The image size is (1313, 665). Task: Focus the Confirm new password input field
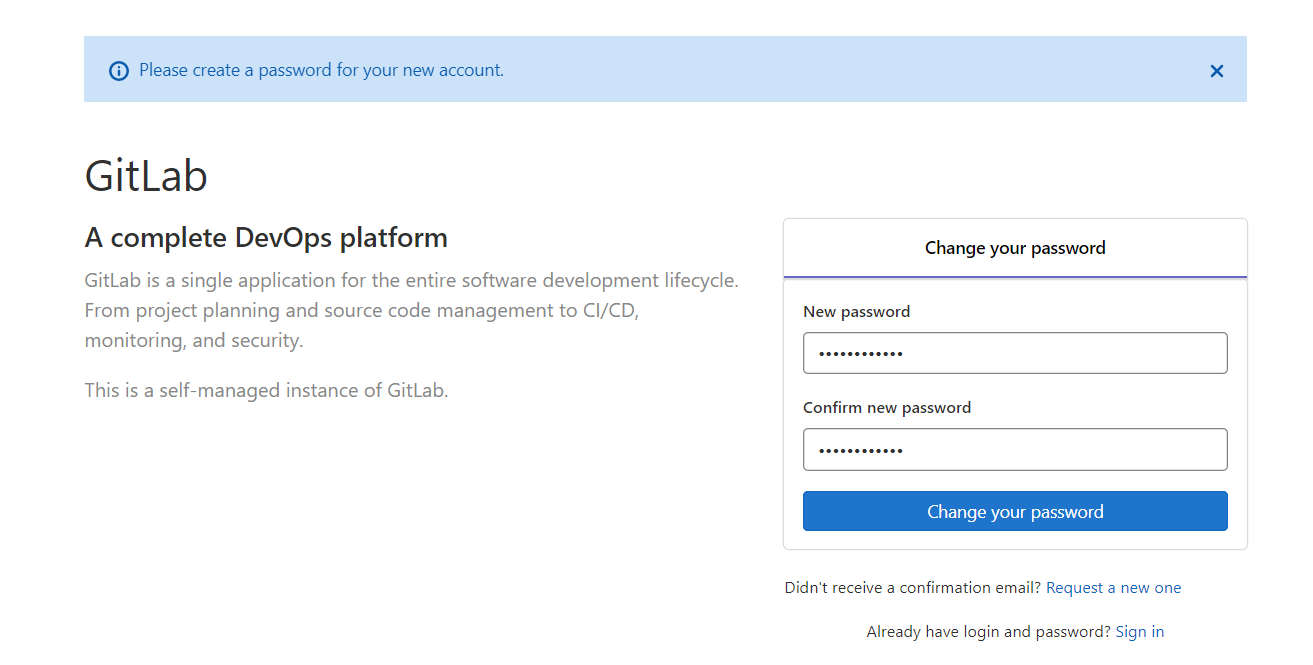coord(1015,449)
